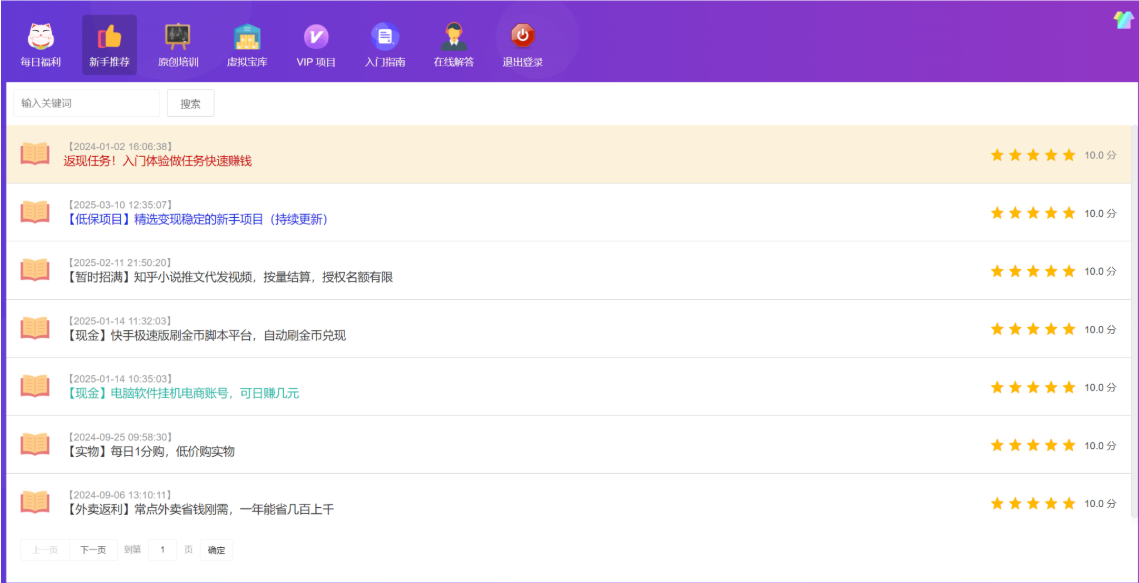
Task: Open the VIP项目 badge icon
Action: coord(316,37)
